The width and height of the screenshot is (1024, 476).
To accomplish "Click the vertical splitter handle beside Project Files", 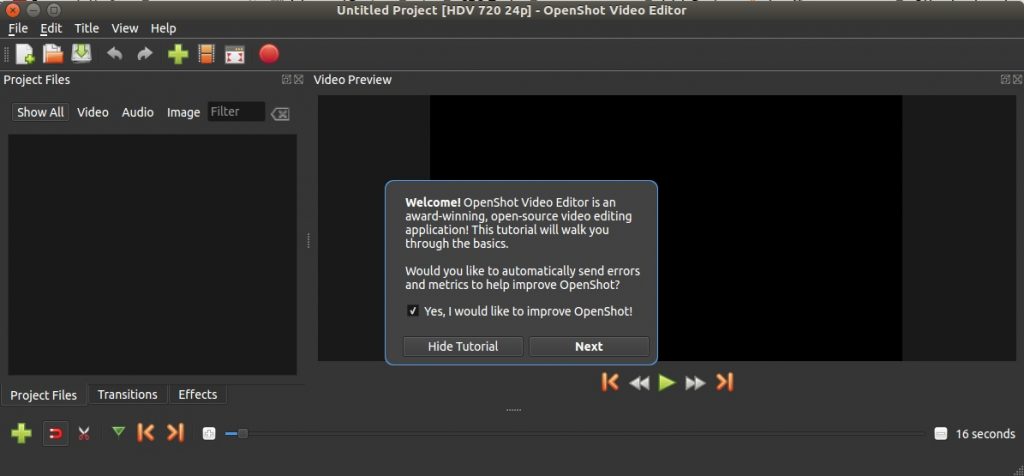I will [x=308, y=241].
